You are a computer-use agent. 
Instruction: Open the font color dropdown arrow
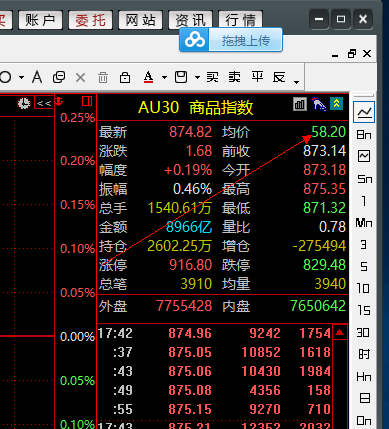pos(164,78)
